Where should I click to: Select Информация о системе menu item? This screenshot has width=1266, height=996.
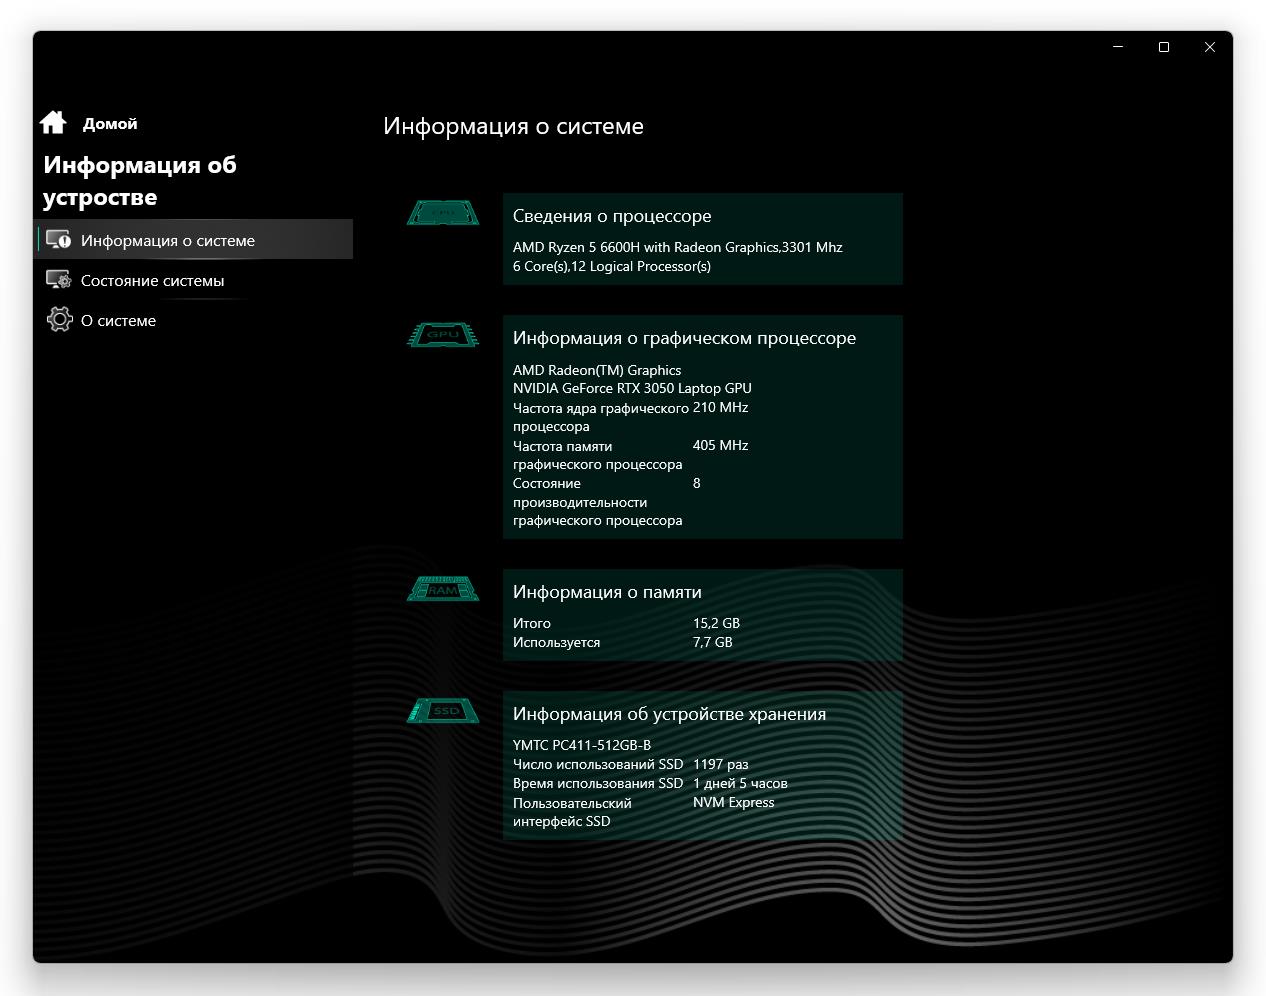[194, 240]
